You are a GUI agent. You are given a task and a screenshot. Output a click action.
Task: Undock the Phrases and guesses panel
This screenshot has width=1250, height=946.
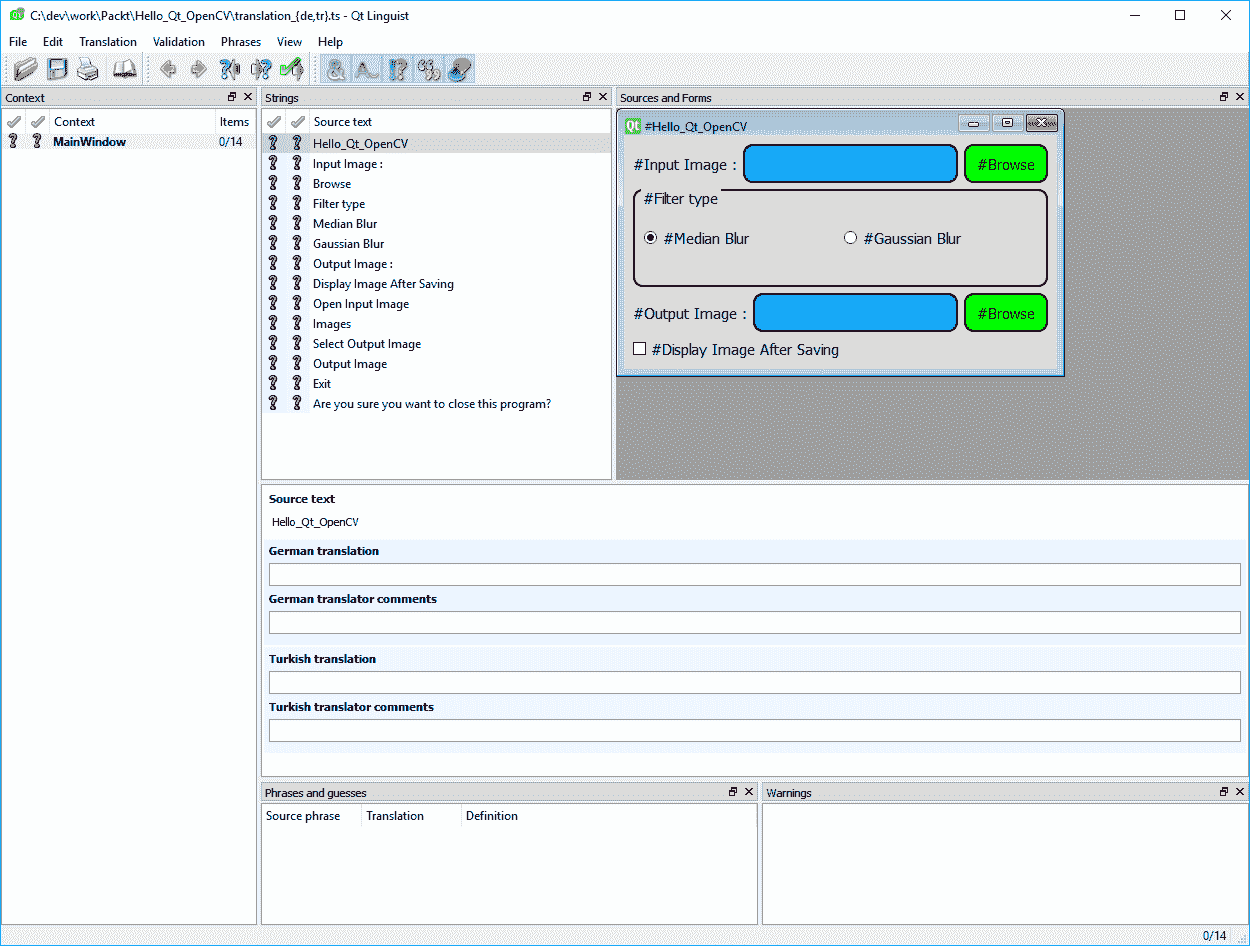coord(733,792)
